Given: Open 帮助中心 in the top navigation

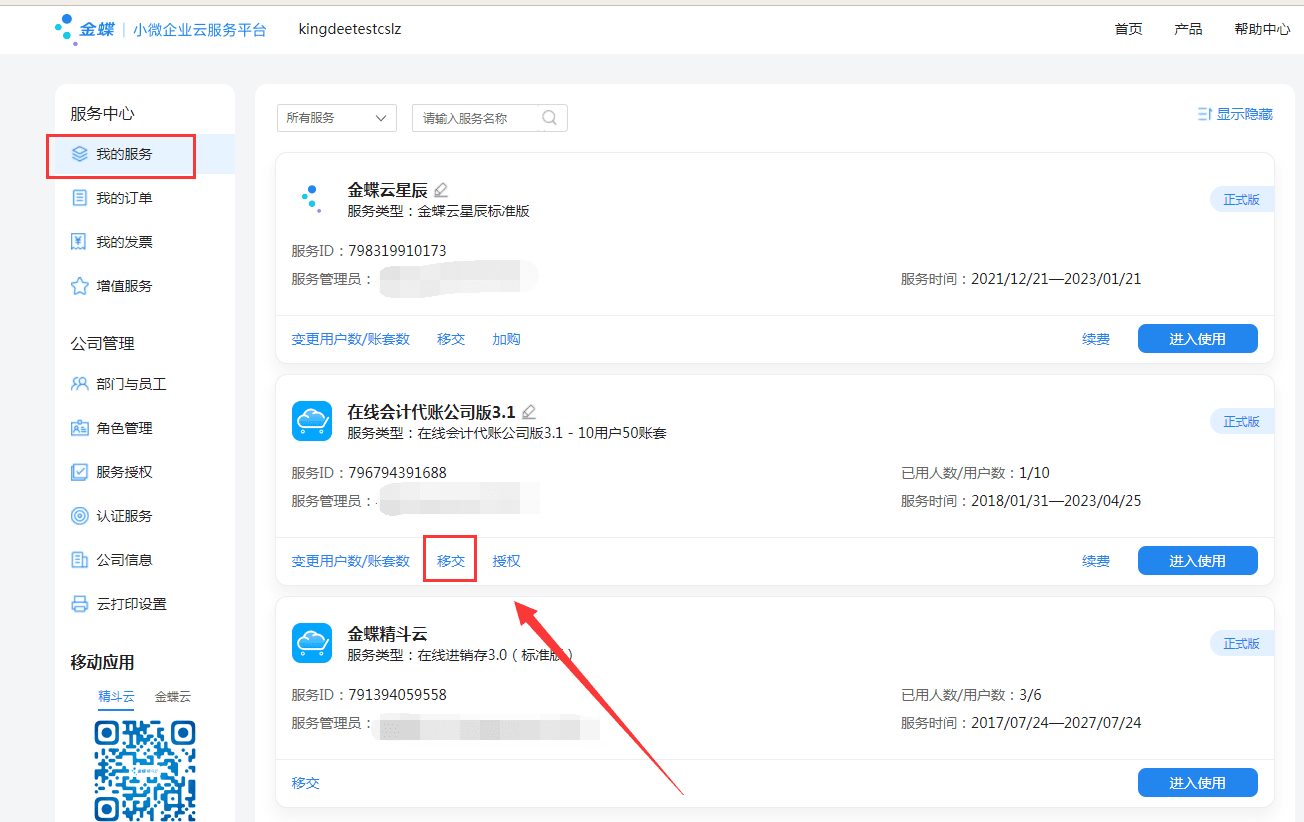Looking at the screenshot, I should 1262,29.
